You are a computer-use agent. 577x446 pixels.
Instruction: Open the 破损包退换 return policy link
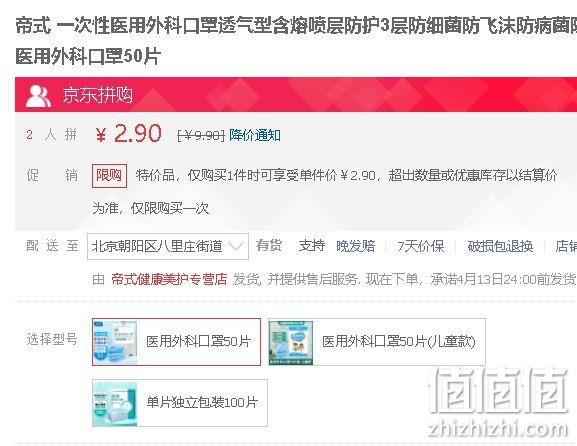(x=500, y=246)
